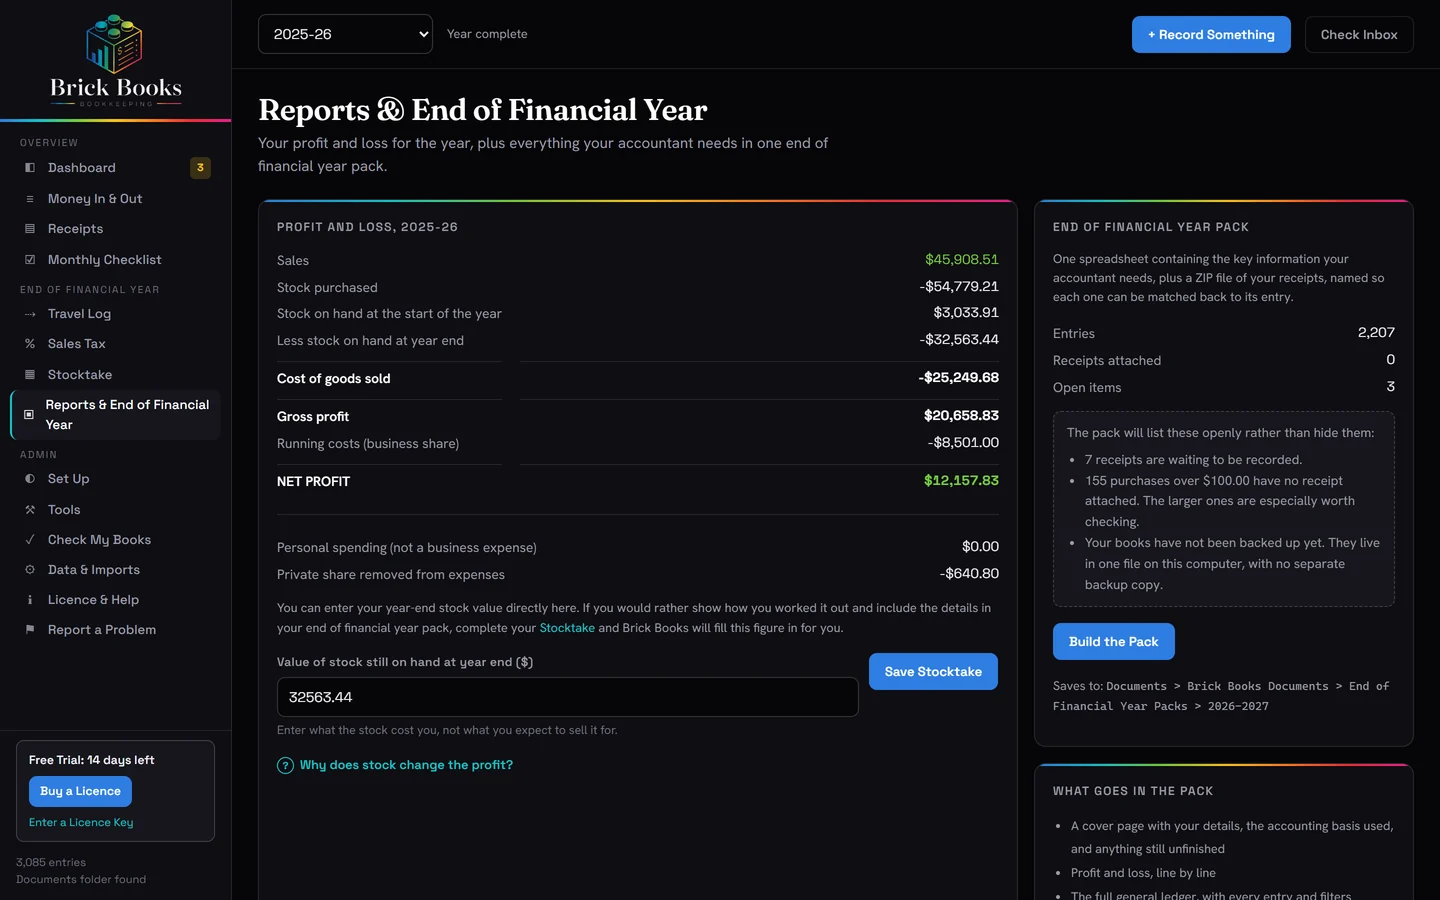Click the Monthly Checklist checkbox icon

(30, 260)
